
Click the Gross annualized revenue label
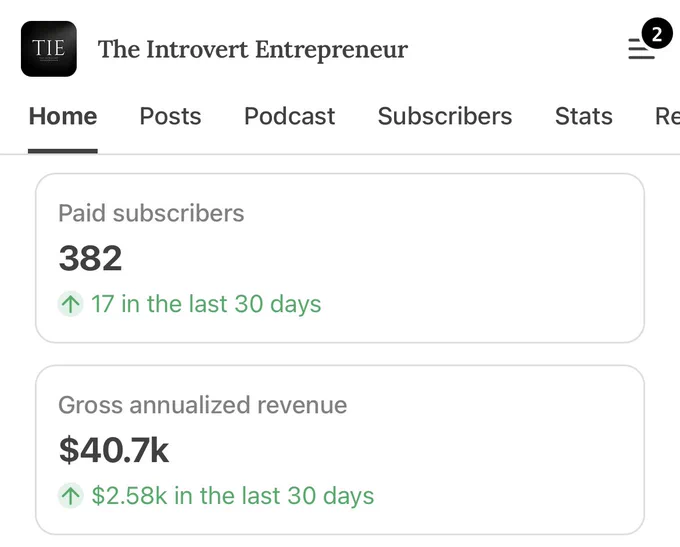click(x=203, y=405)
